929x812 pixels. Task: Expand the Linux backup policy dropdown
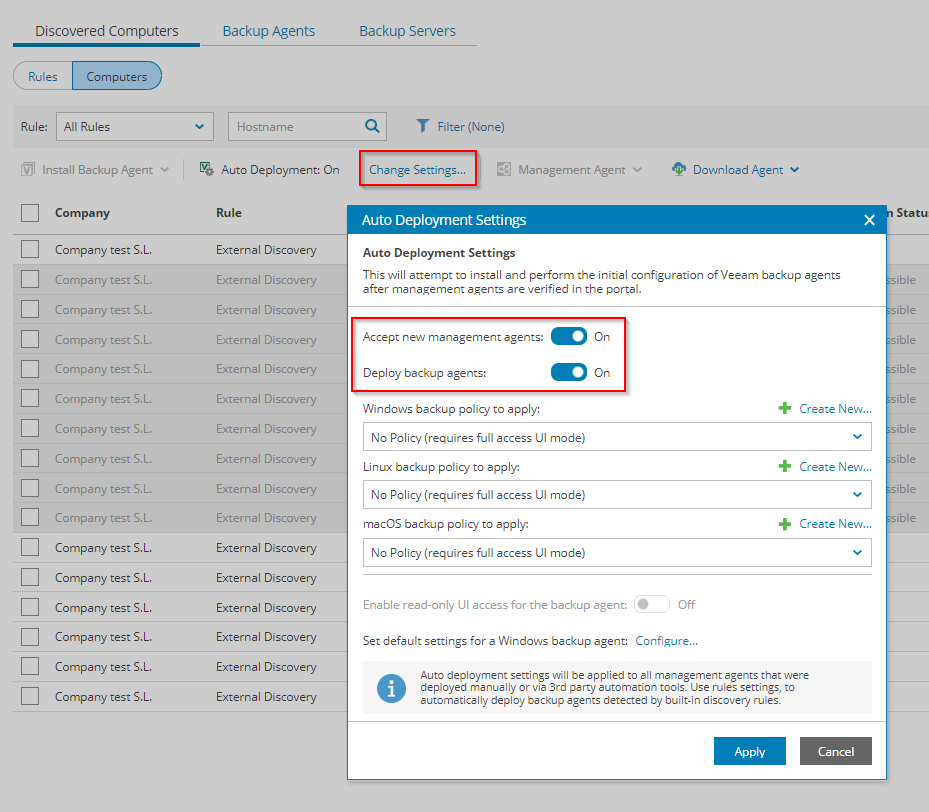(x=616, y=494)
